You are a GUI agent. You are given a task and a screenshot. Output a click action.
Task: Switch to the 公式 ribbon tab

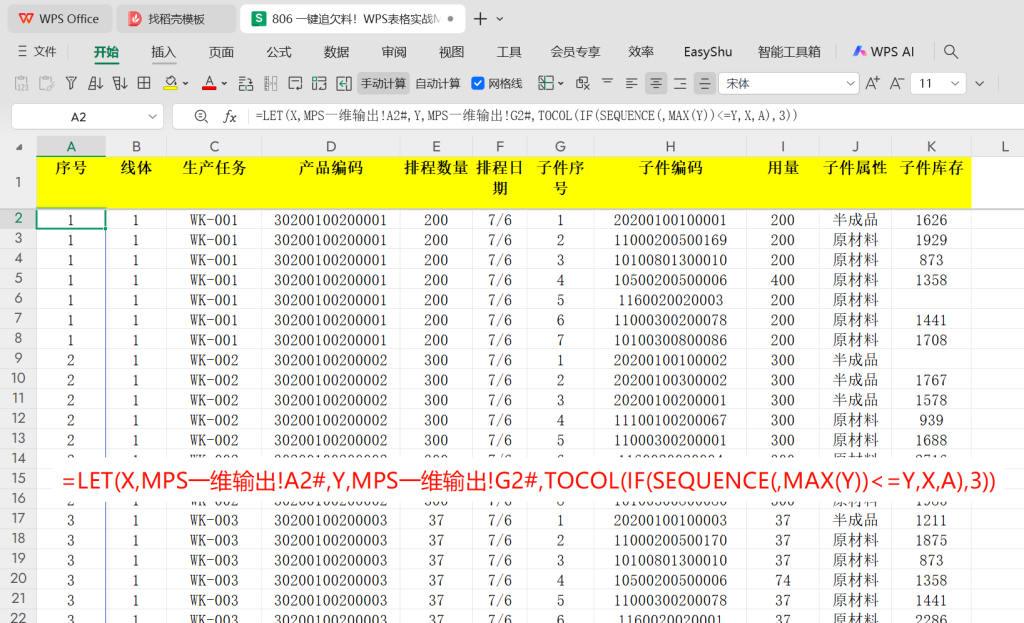click(x=279, y=52)
